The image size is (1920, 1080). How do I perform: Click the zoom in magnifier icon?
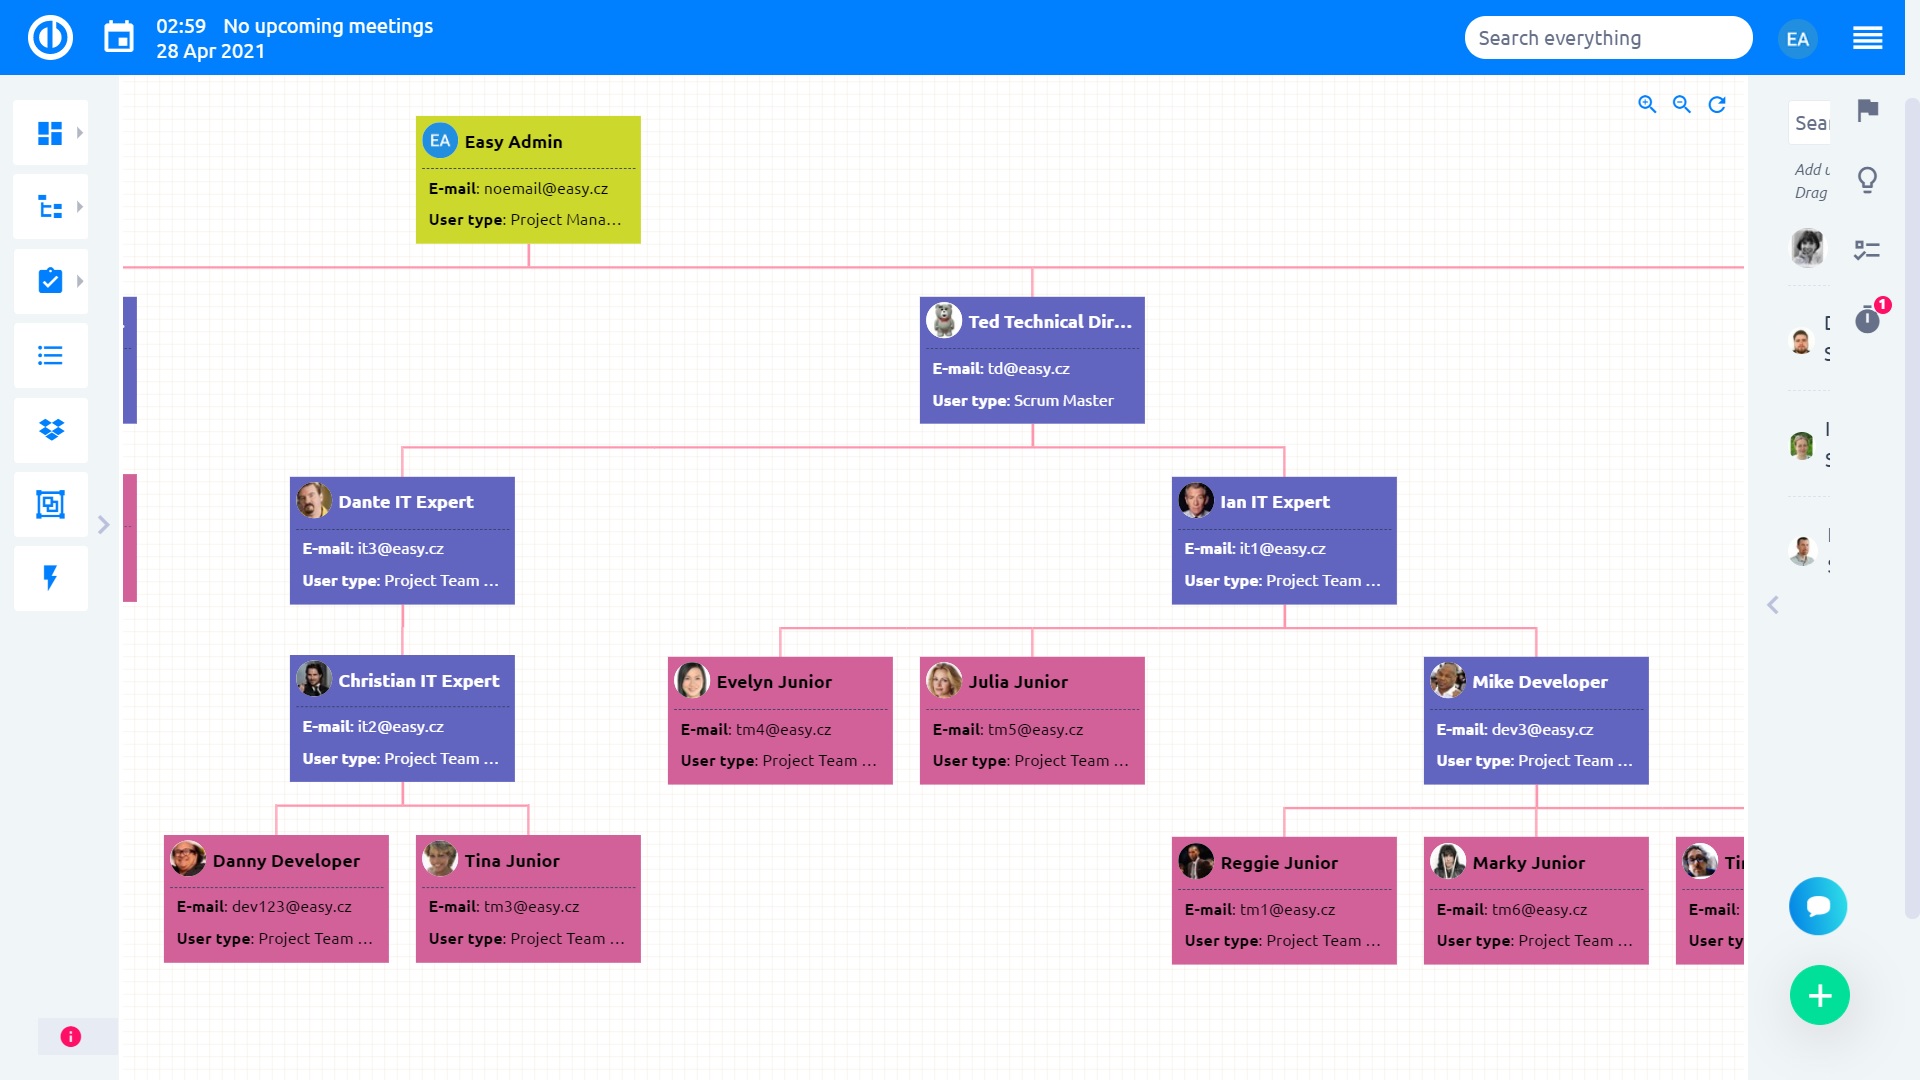point(1647,104)
